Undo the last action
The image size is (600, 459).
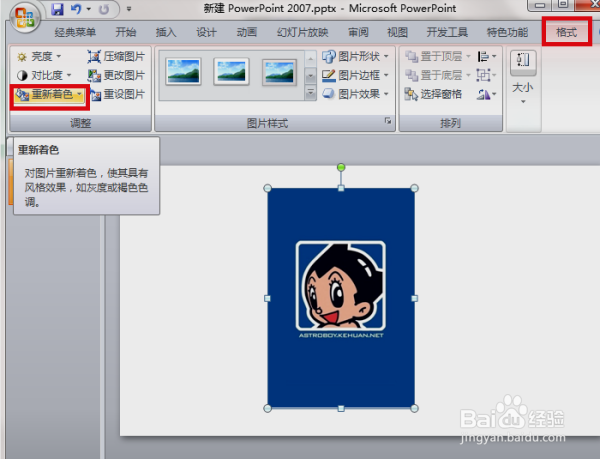click(76, 9)
